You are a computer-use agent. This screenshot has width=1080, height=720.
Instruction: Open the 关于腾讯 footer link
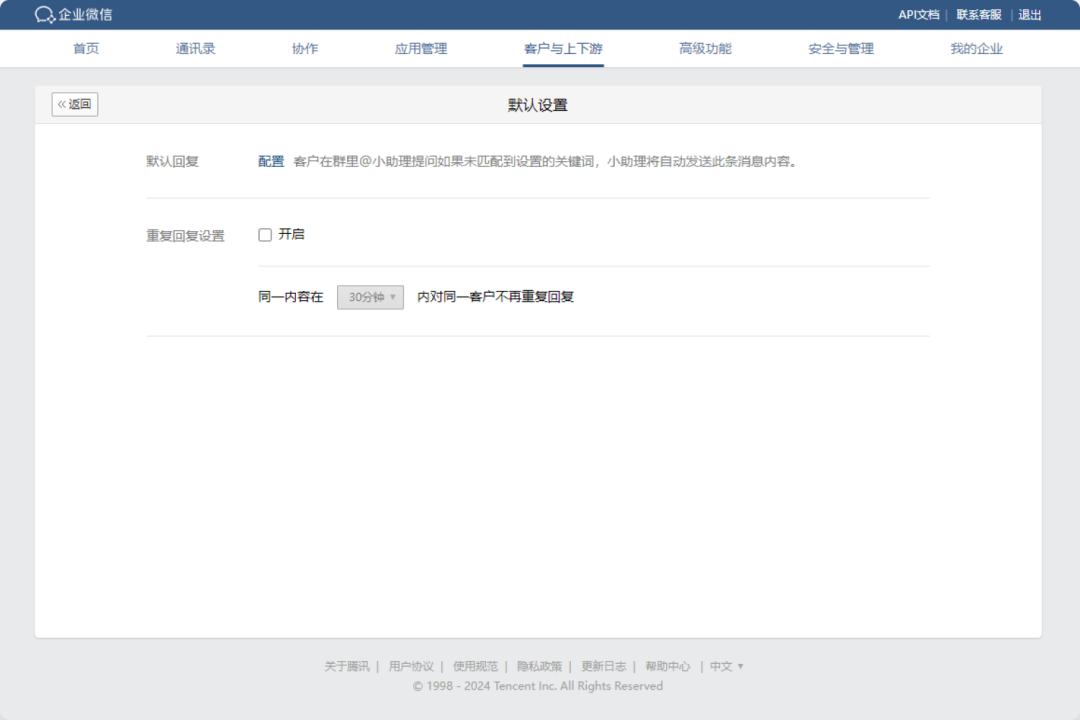346,666
